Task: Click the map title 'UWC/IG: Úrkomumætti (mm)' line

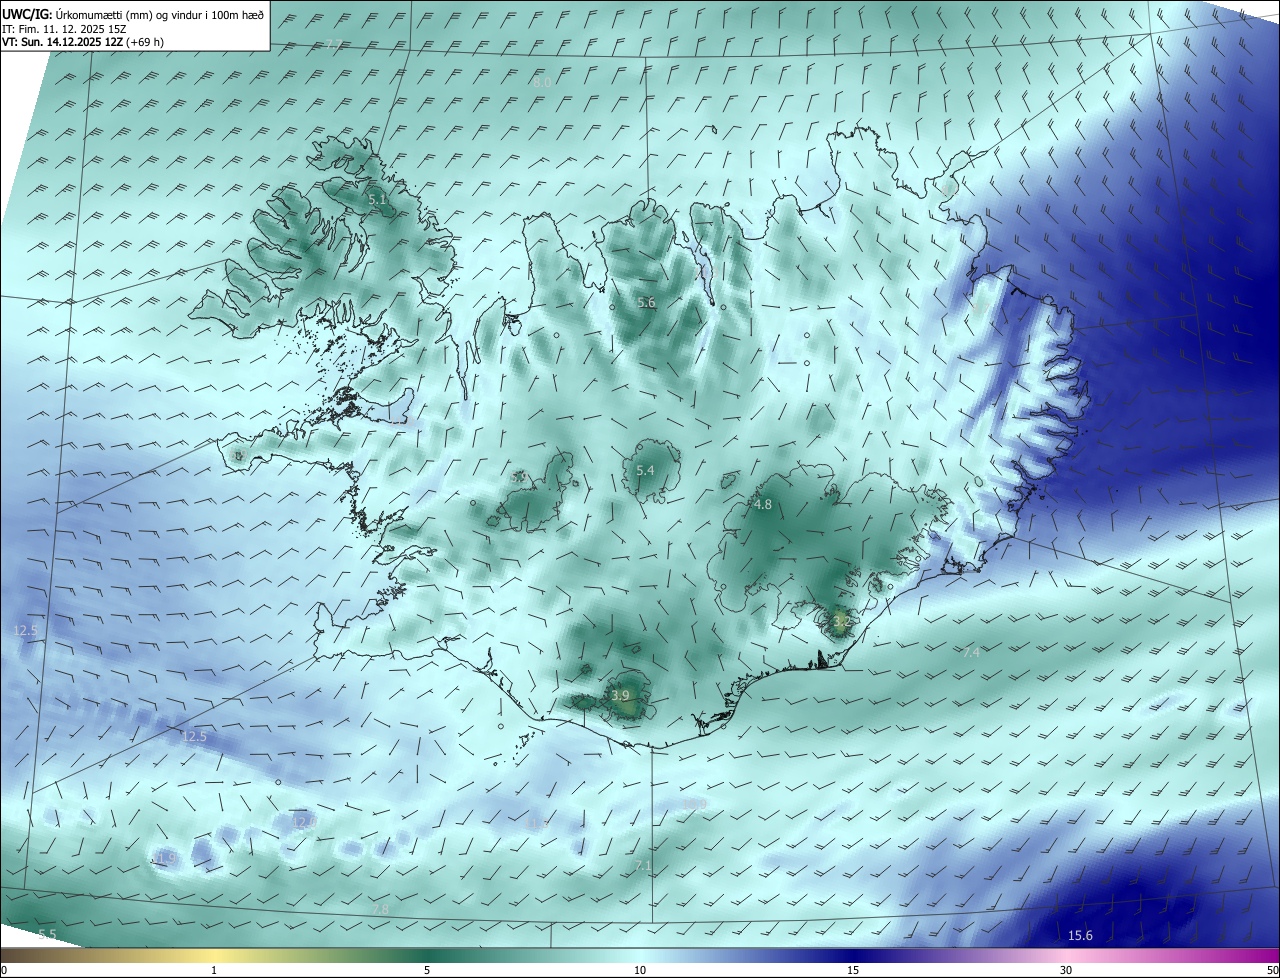Action: [133, 14]
